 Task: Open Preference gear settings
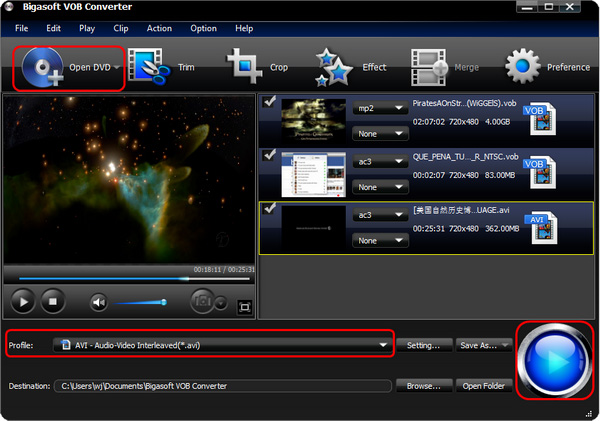[523, 66]
